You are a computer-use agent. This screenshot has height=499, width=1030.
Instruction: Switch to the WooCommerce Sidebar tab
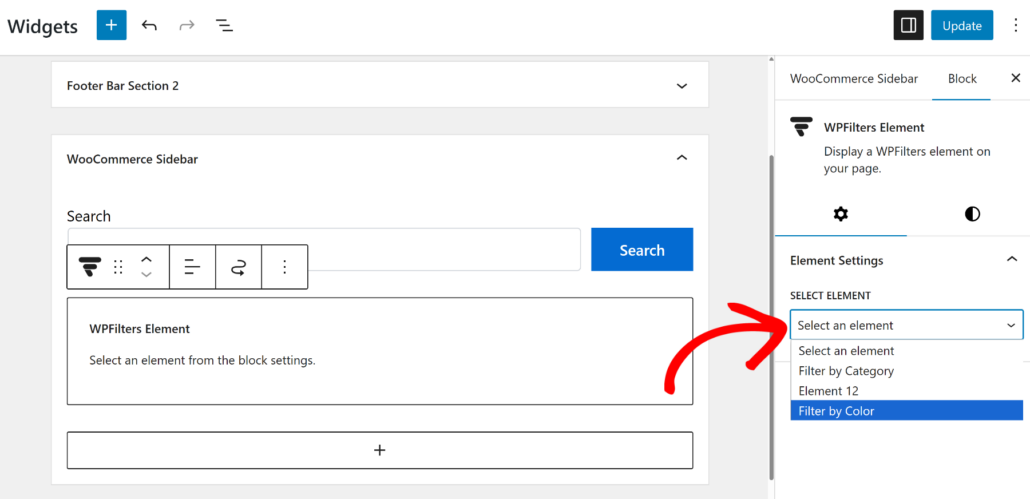coord(853,79)
